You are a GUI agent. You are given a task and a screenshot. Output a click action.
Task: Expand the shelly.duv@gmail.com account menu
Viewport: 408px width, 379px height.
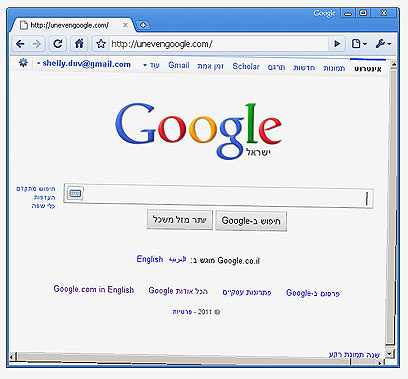pyautogui.click(x=84, y=64)
